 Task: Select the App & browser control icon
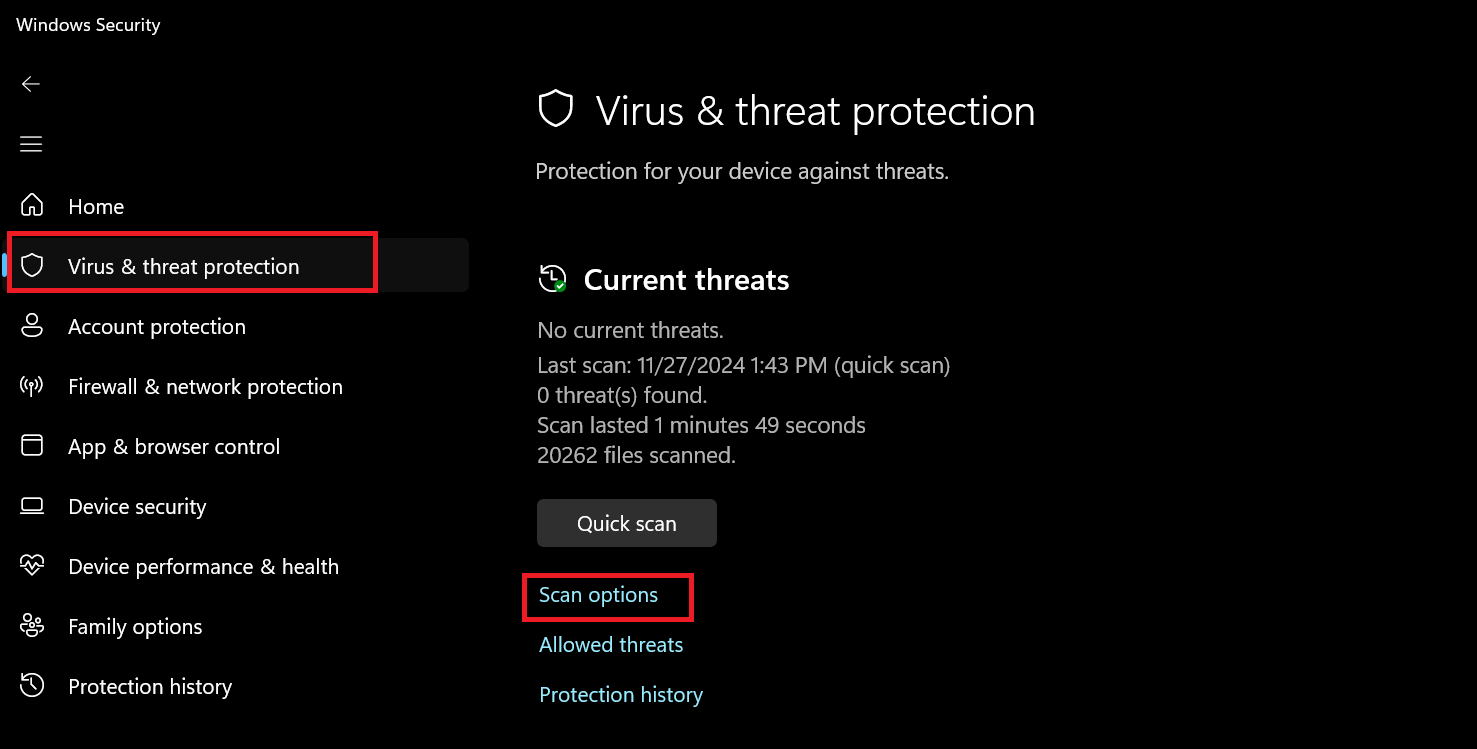(32, 446)
